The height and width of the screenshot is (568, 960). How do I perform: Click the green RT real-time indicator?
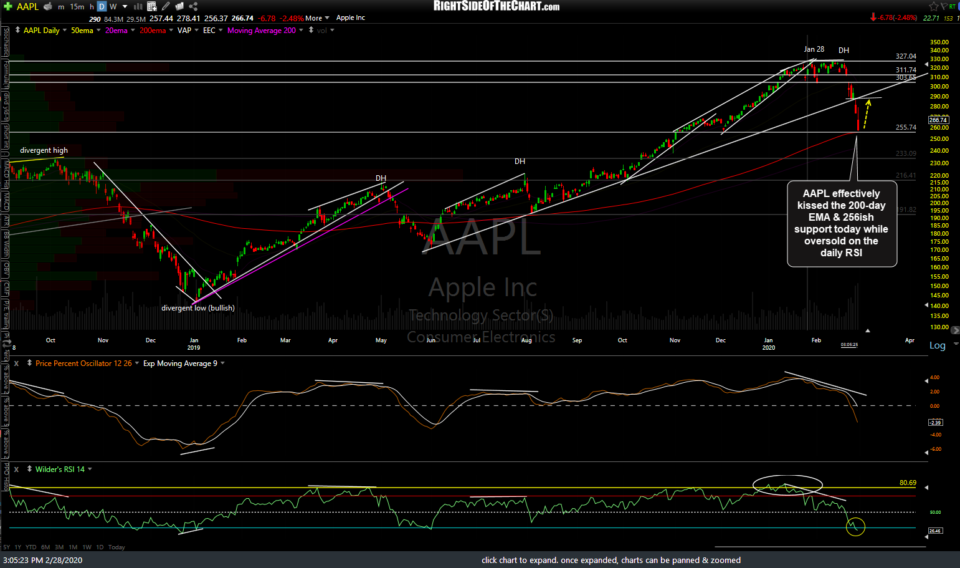pos(952,6)
